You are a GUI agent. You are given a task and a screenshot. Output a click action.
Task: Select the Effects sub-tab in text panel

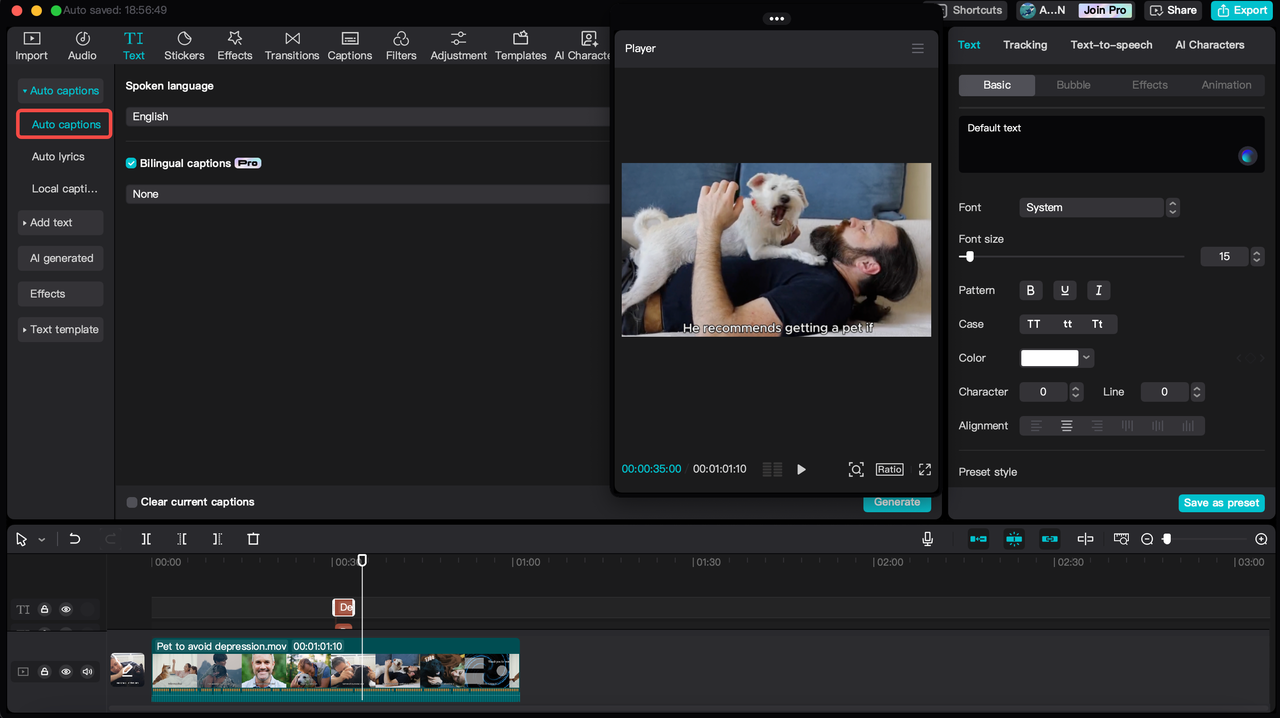(1149, 85)
